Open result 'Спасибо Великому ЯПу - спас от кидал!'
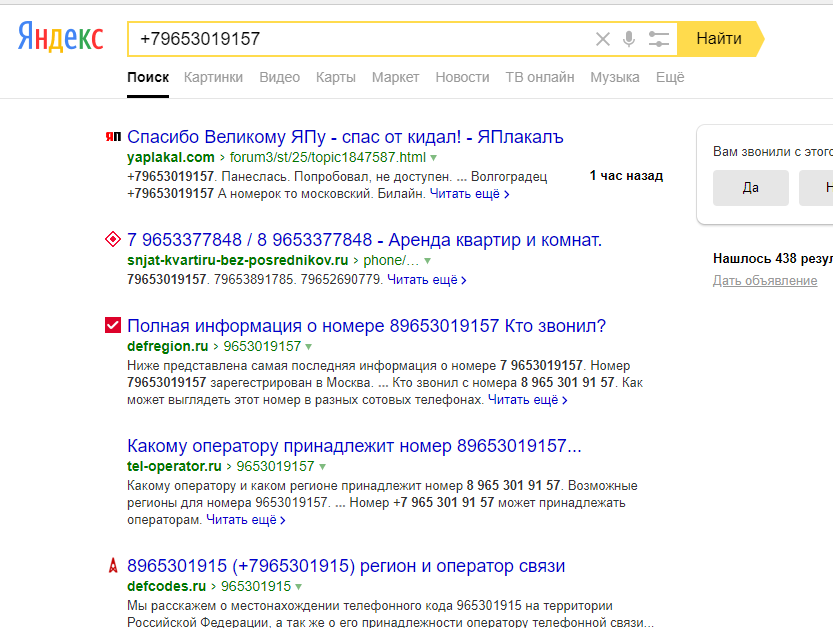The height and width of the screenshot is (628, 833). point(345,137)
